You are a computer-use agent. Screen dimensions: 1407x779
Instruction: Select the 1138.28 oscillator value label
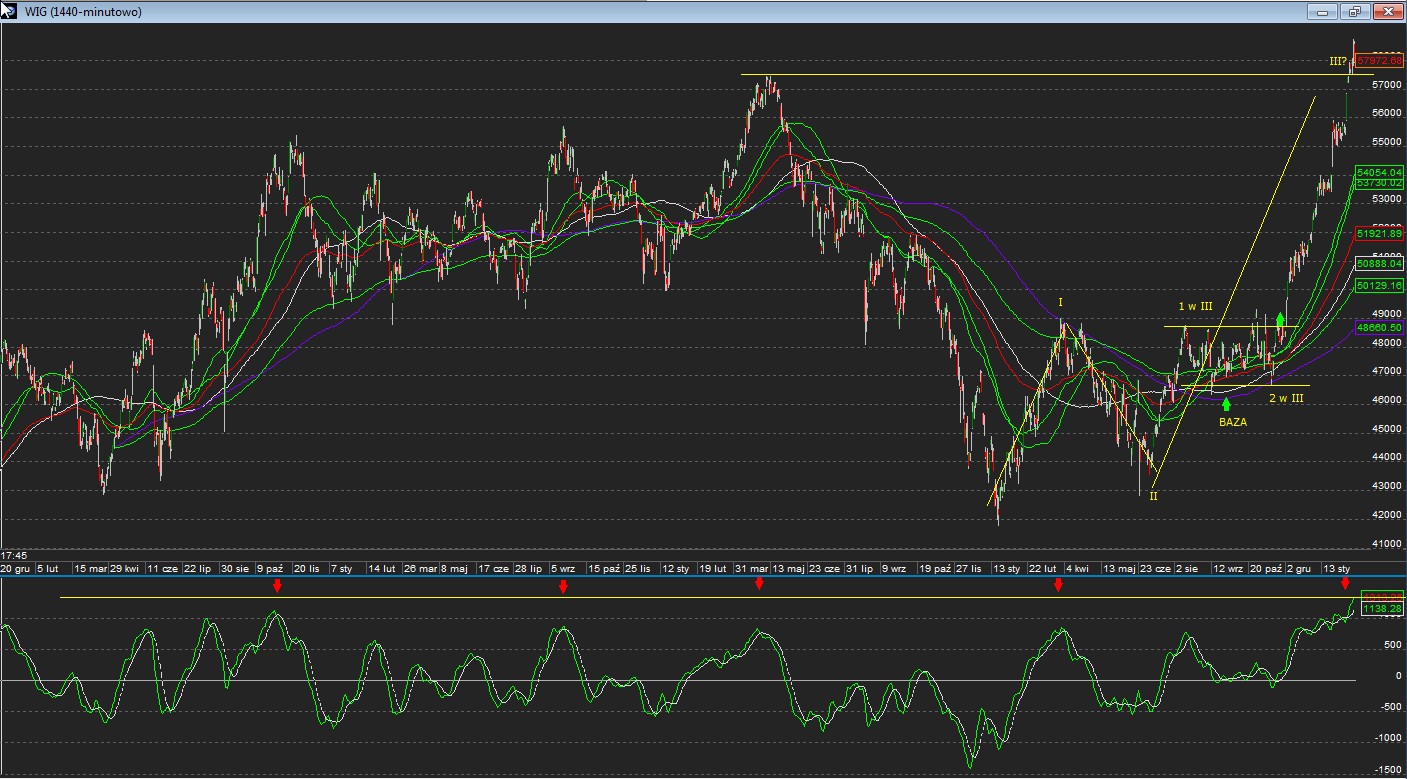point(1383,607)
